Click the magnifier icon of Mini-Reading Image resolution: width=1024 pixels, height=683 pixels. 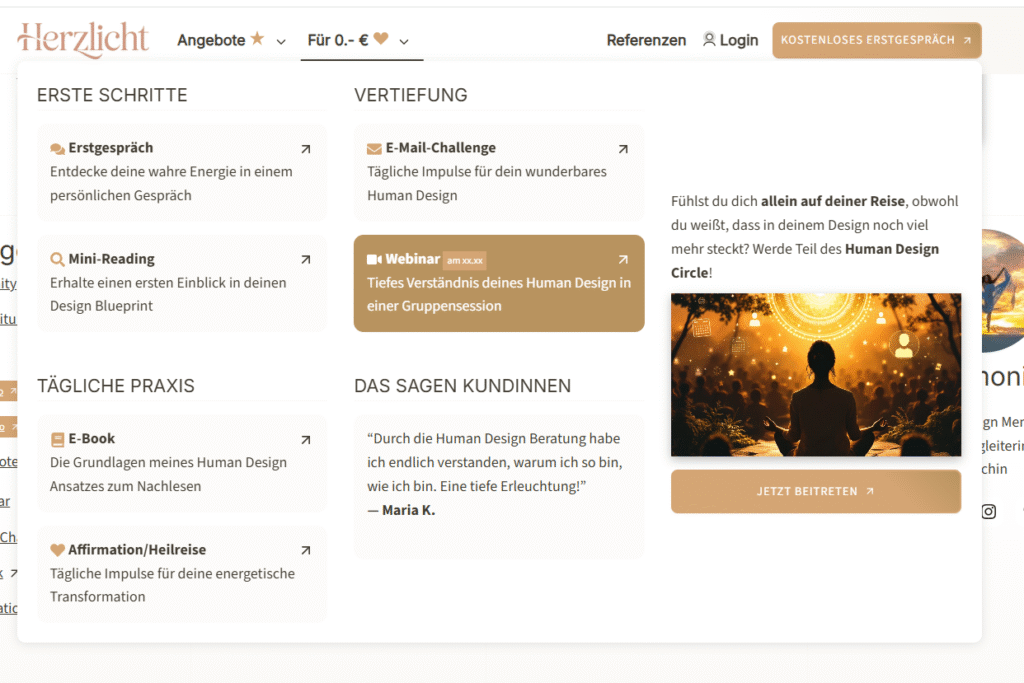click(x=57, y=259)
